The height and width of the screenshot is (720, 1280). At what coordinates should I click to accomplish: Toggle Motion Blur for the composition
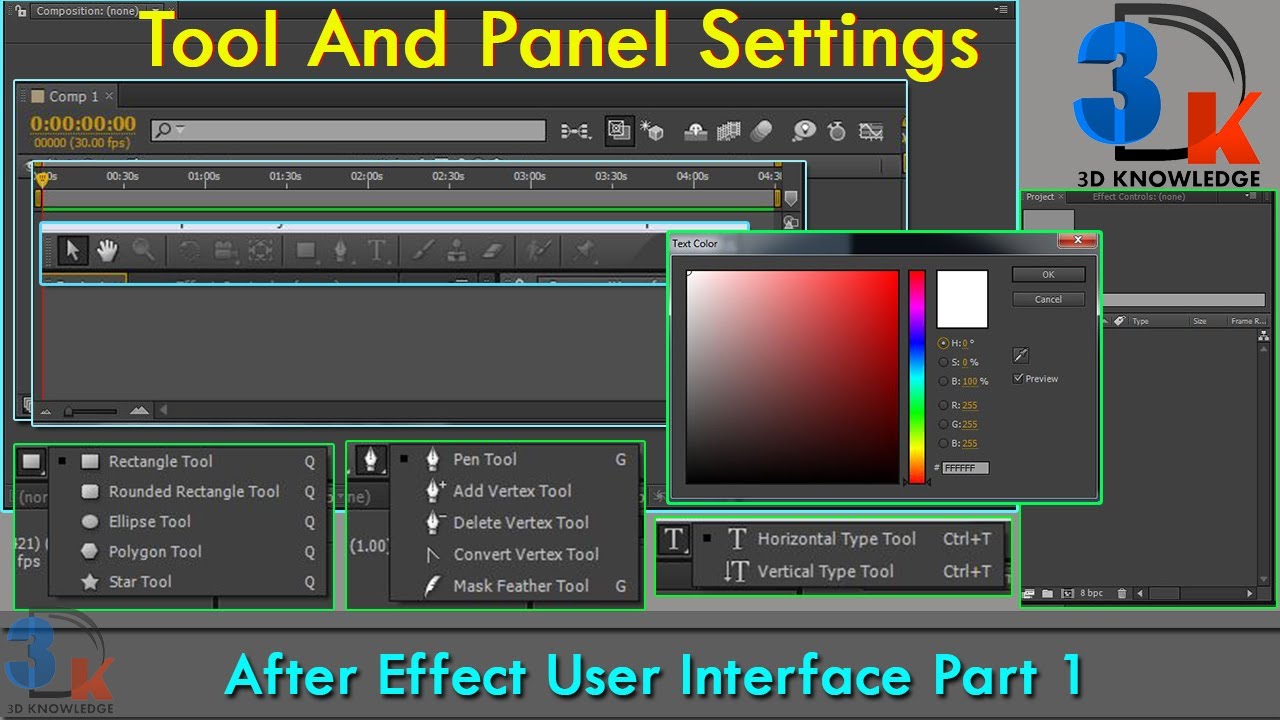(761, 131)
